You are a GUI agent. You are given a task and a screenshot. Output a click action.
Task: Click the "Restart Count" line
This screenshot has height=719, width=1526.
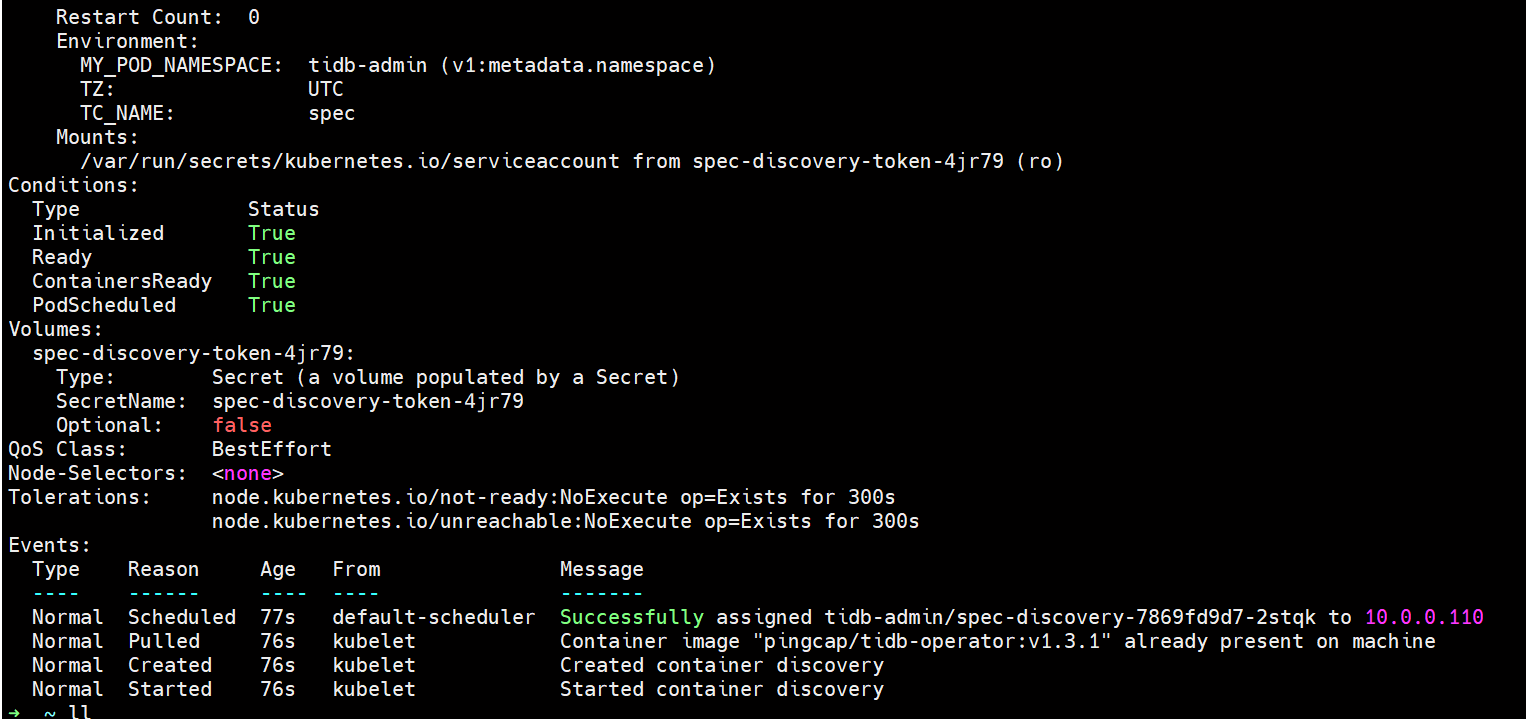click(157, 17)
